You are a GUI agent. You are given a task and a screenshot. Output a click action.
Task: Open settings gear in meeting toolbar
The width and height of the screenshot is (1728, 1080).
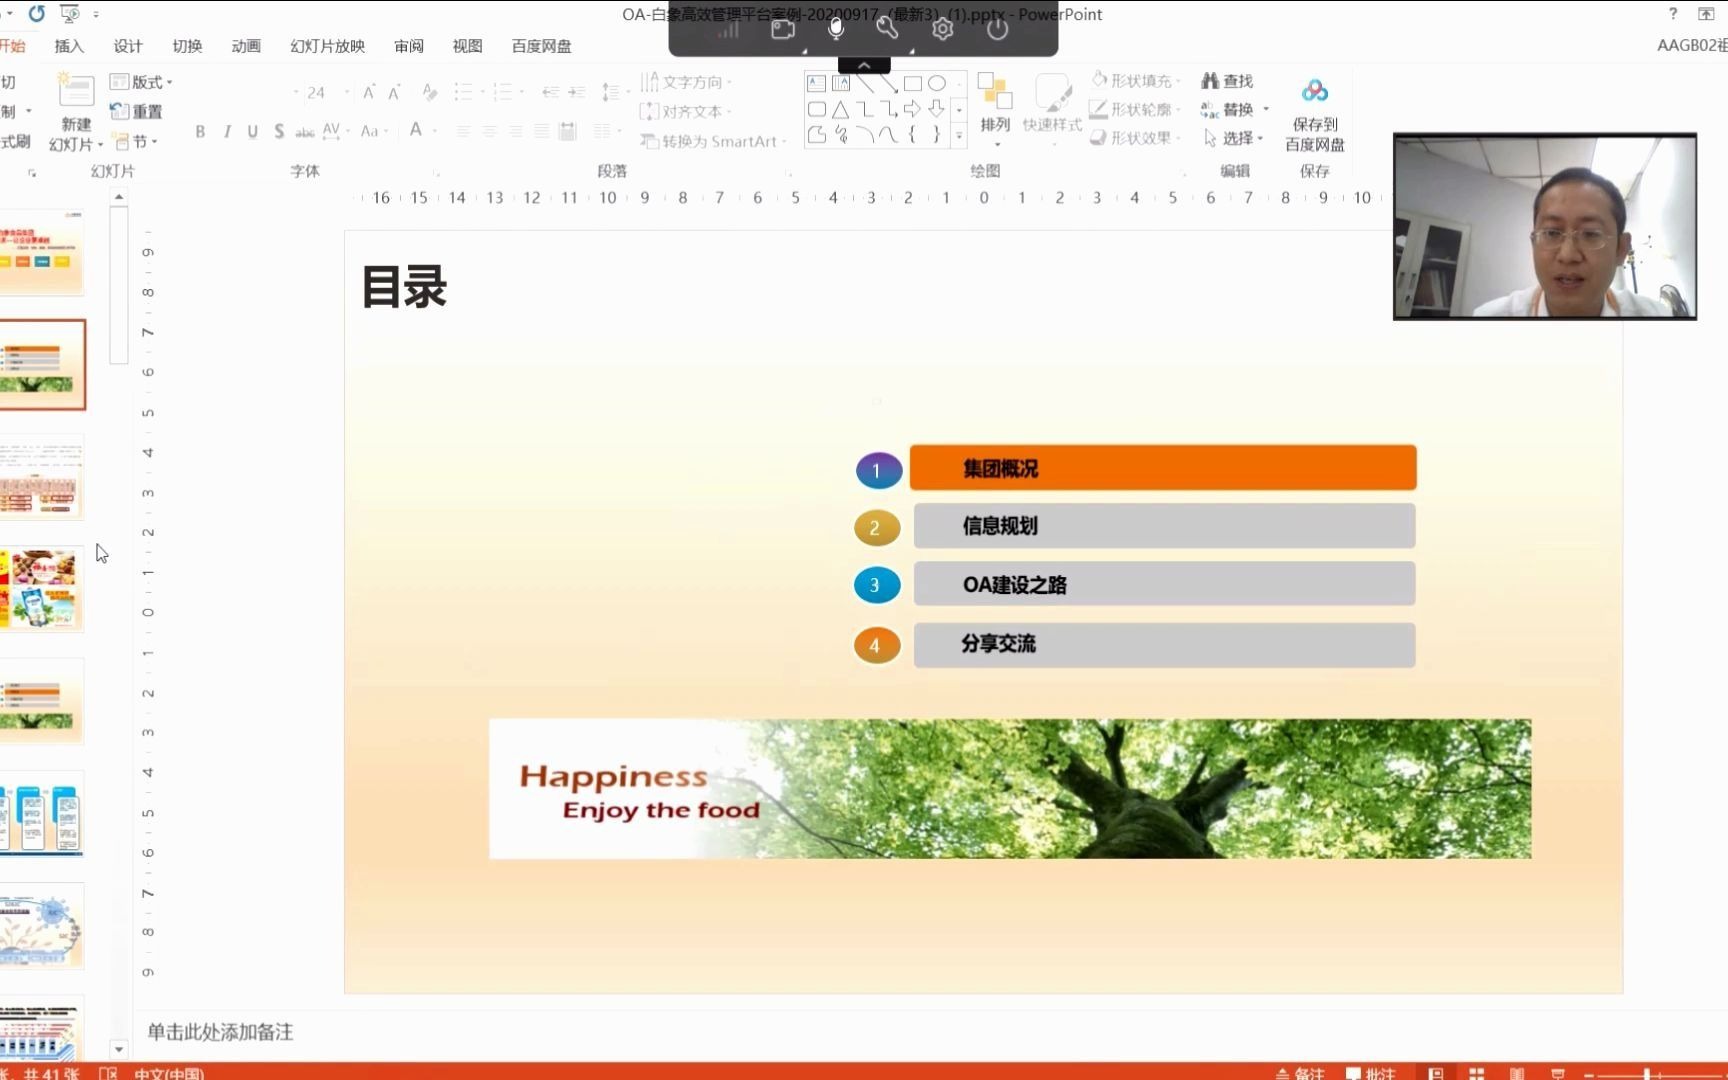(x=942, y=29)
